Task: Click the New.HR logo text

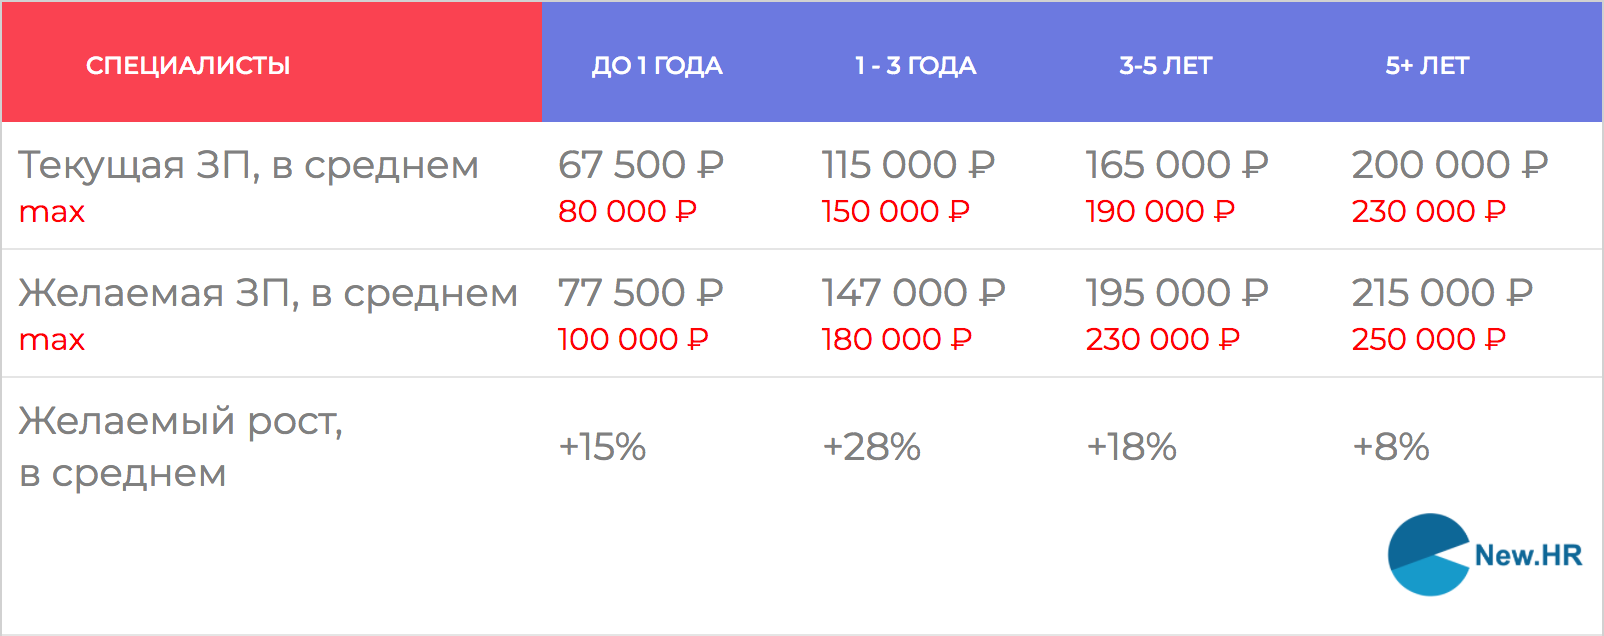Action: (x=1528, y=556)
